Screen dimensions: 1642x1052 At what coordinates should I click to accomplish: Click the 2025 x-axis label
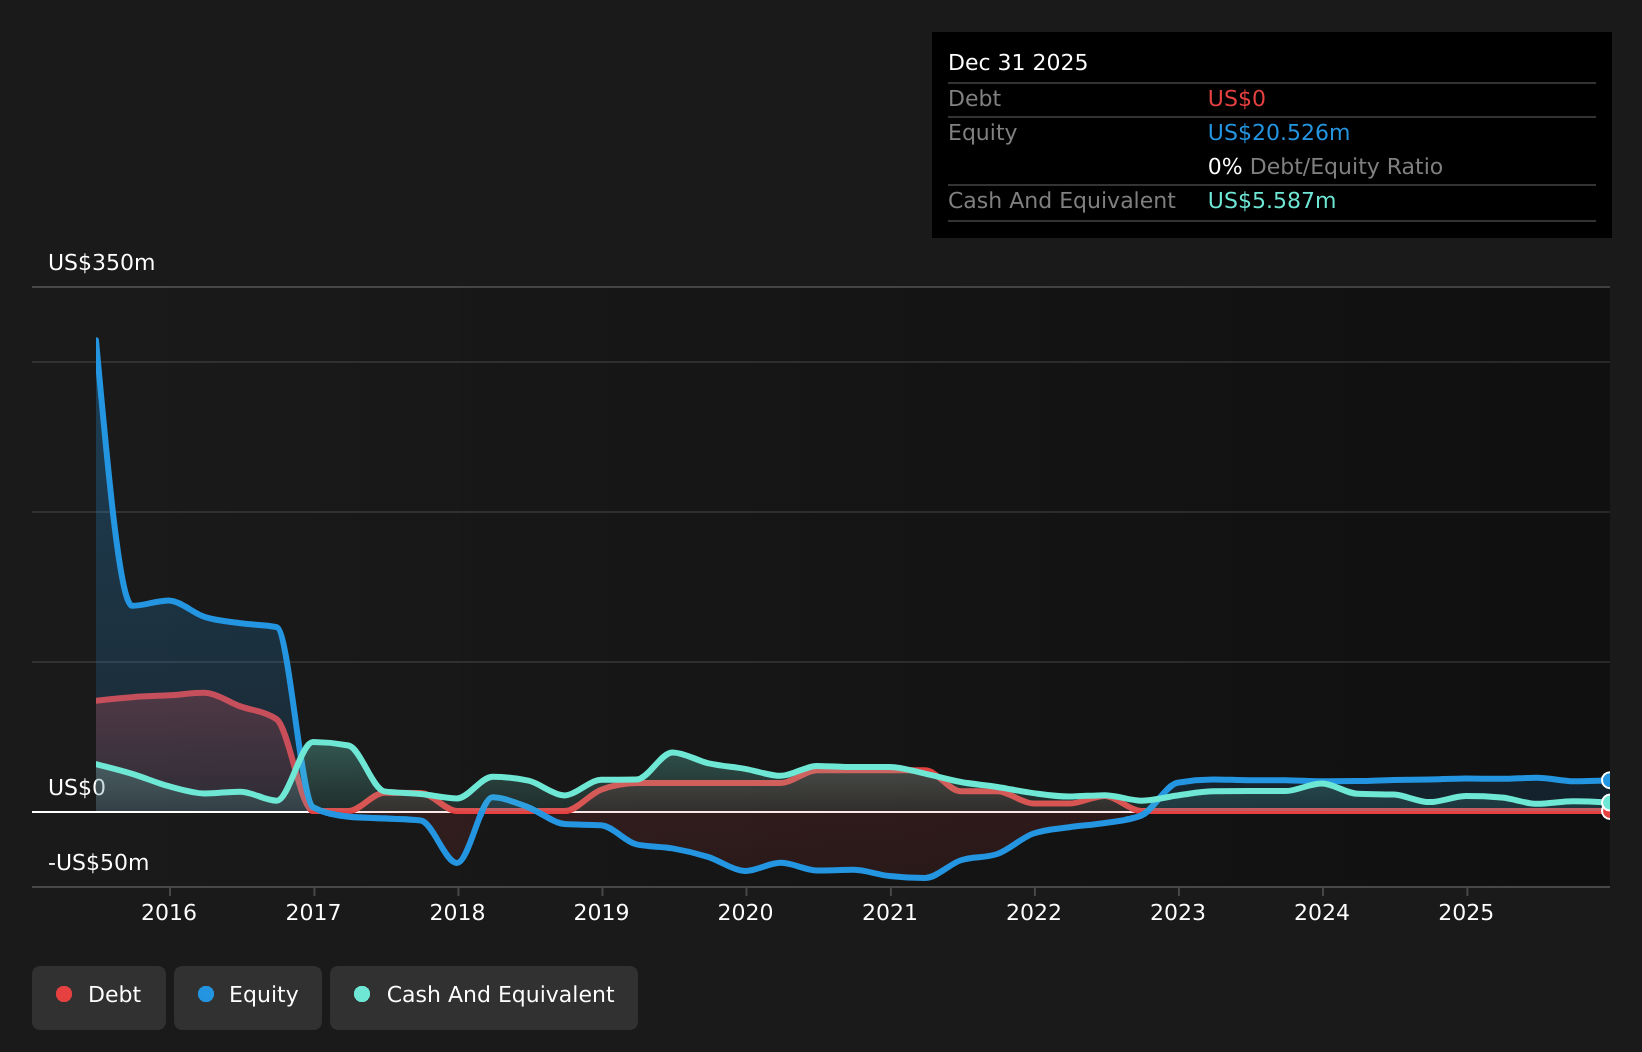(1466, 912)
